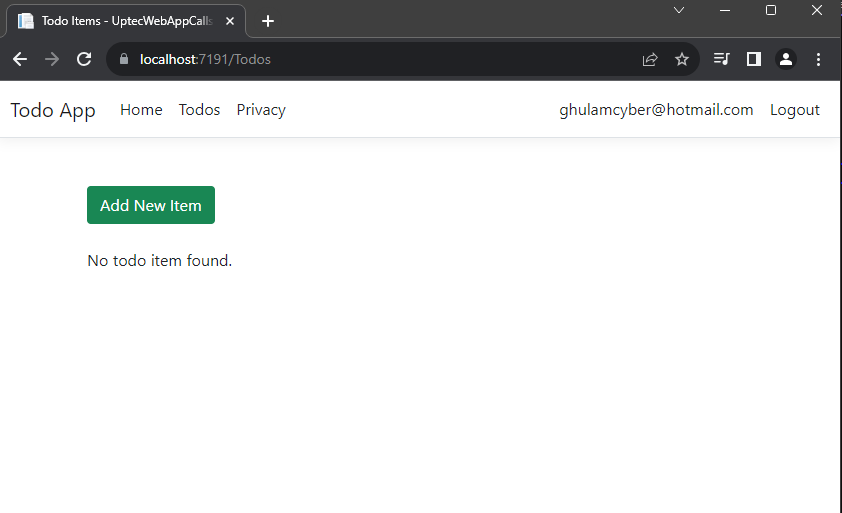Bookmark this page with the star icon
842x513 pixels.
(682, 59)
